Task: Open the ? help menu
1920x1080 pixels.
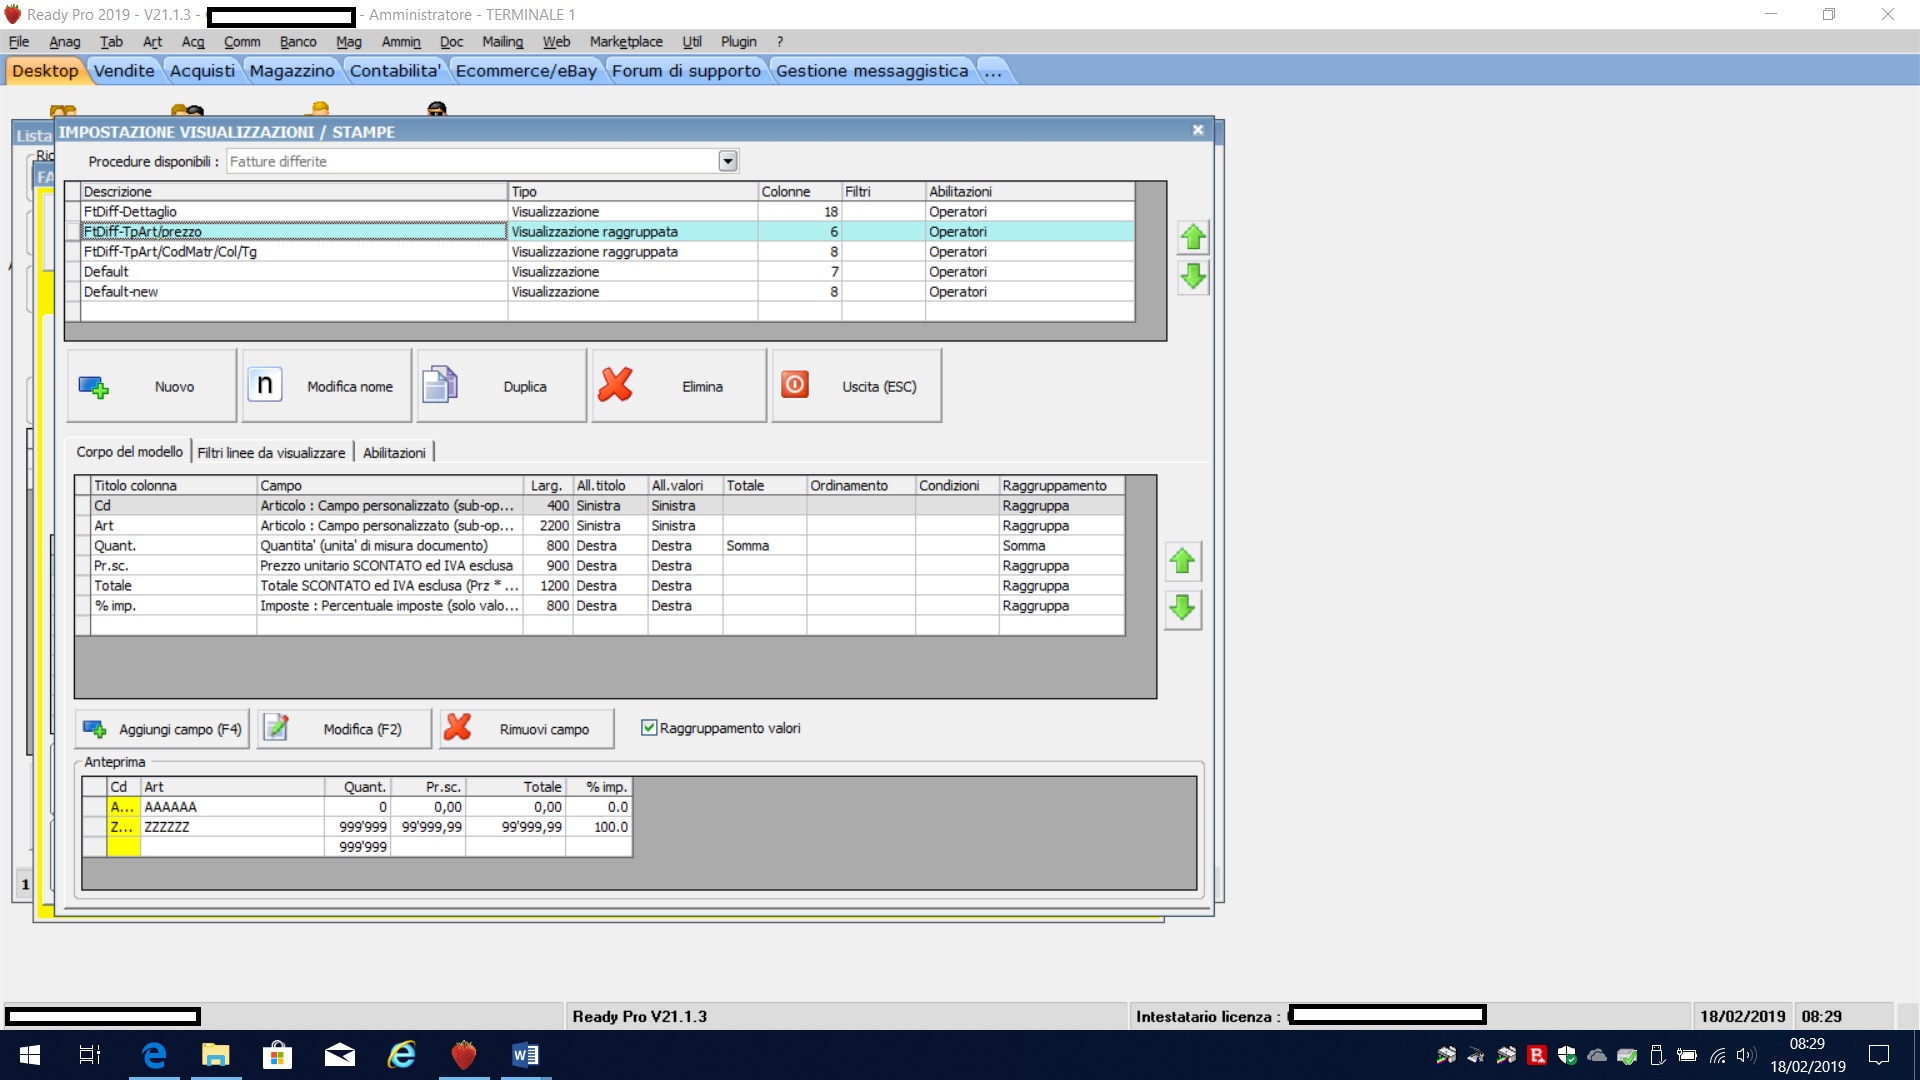Action: pyautogui.click(x=780, y=42)
